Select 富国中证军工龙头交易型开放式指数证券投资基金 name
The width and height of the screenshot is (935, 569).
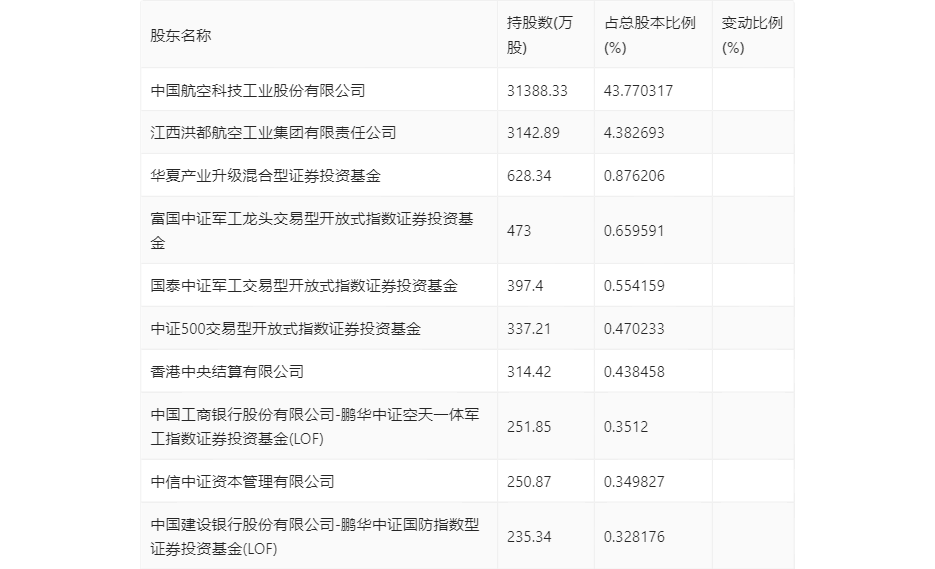point(312,231)
